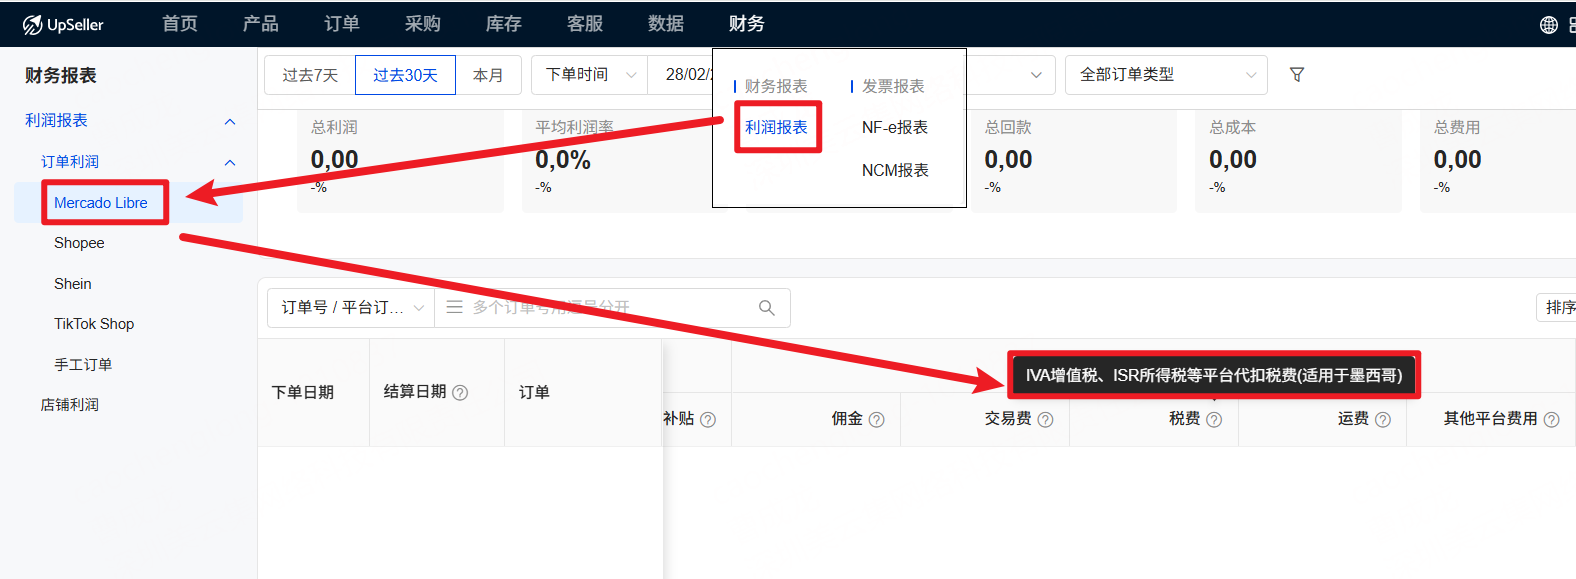Select the 本月 date range
Viewport: 1576px width, 579px height.
pos(488,75)
